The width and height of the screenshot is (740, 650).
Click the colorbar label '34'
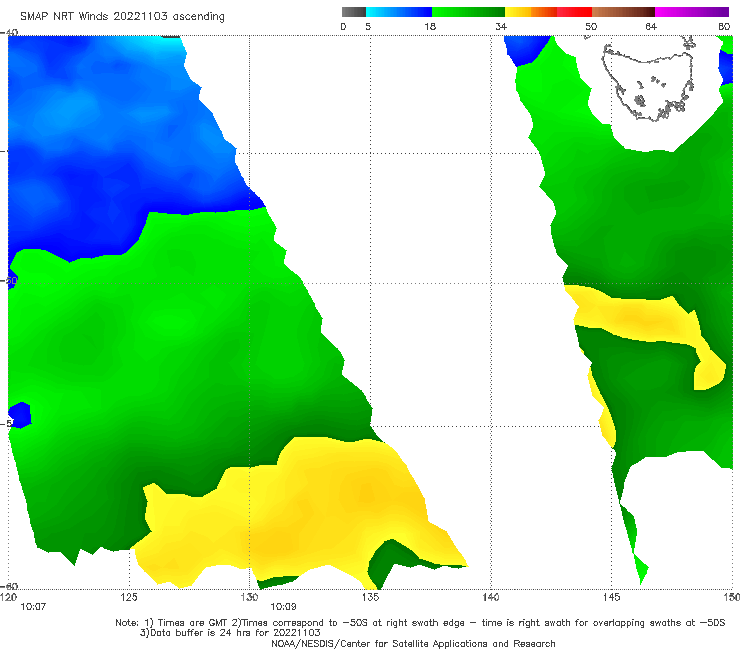click(501, 27)
